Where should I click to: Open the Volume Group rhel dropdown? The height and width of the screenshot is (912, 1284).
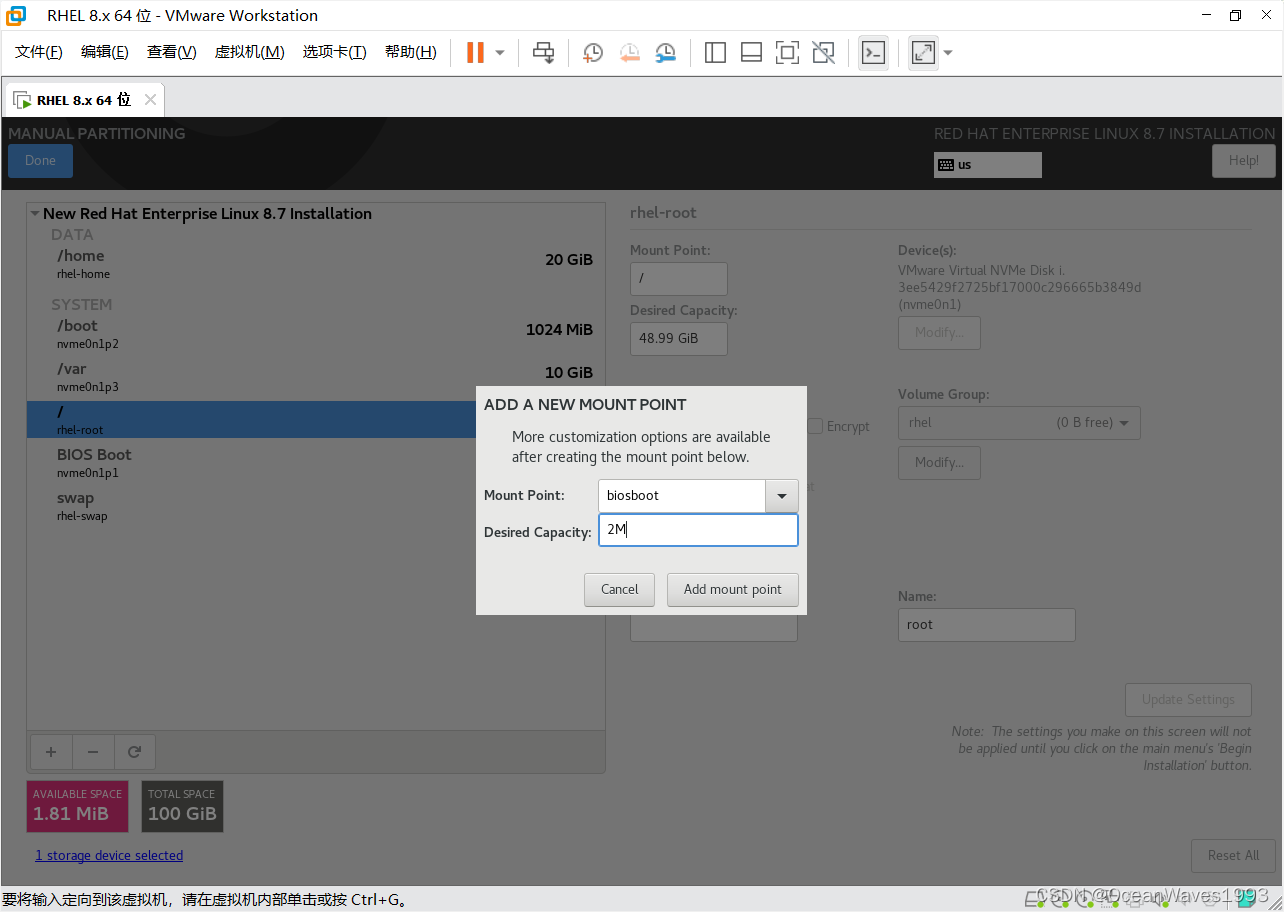1019,423
